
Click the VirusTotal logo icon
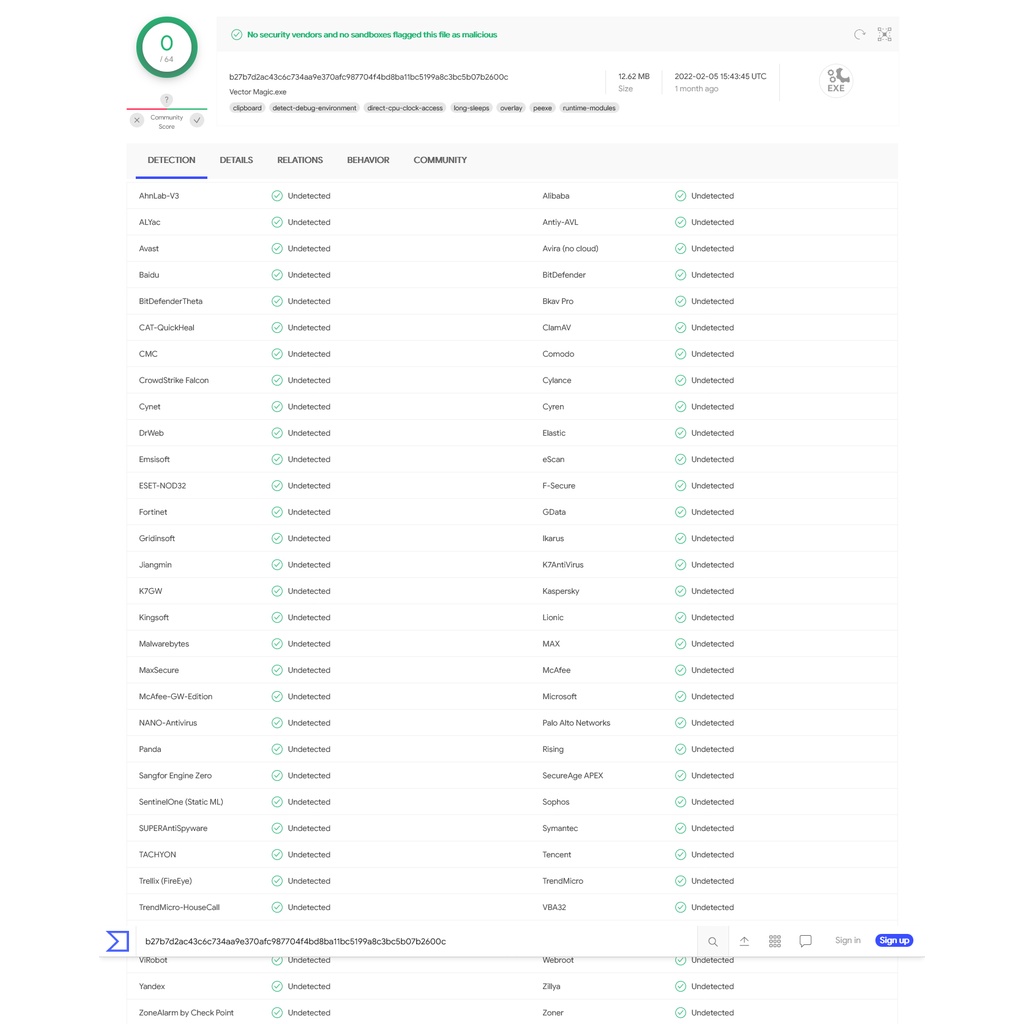click(118, 941)
